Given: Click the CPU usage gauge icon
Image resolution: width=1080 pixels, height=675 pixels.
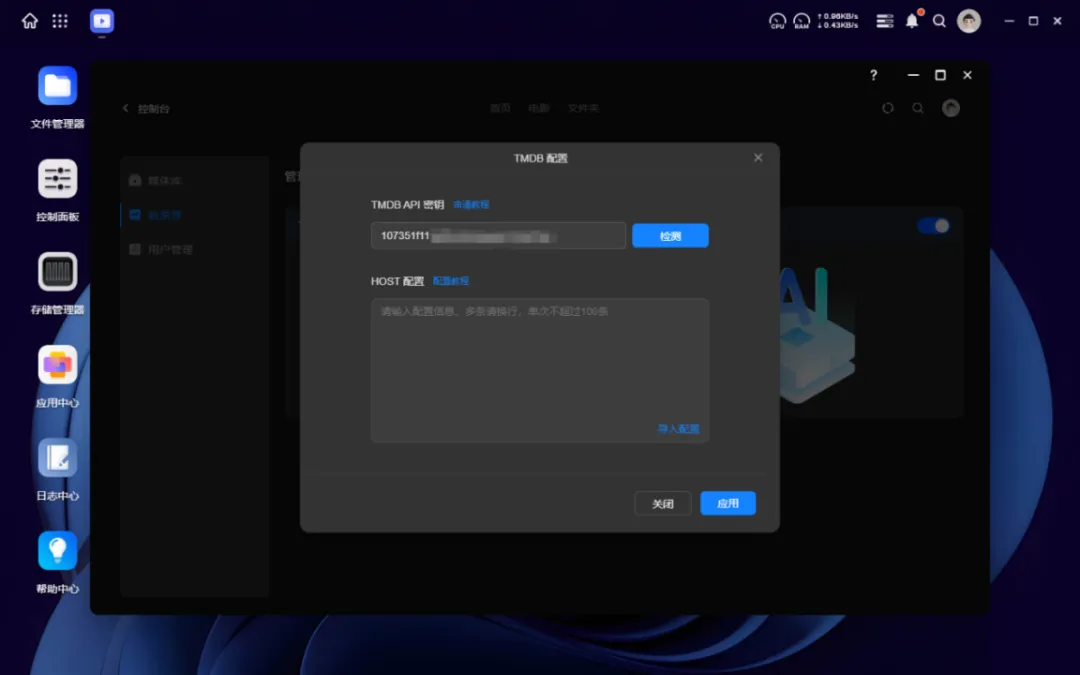Looking at the screenshot, I should 777,21.
